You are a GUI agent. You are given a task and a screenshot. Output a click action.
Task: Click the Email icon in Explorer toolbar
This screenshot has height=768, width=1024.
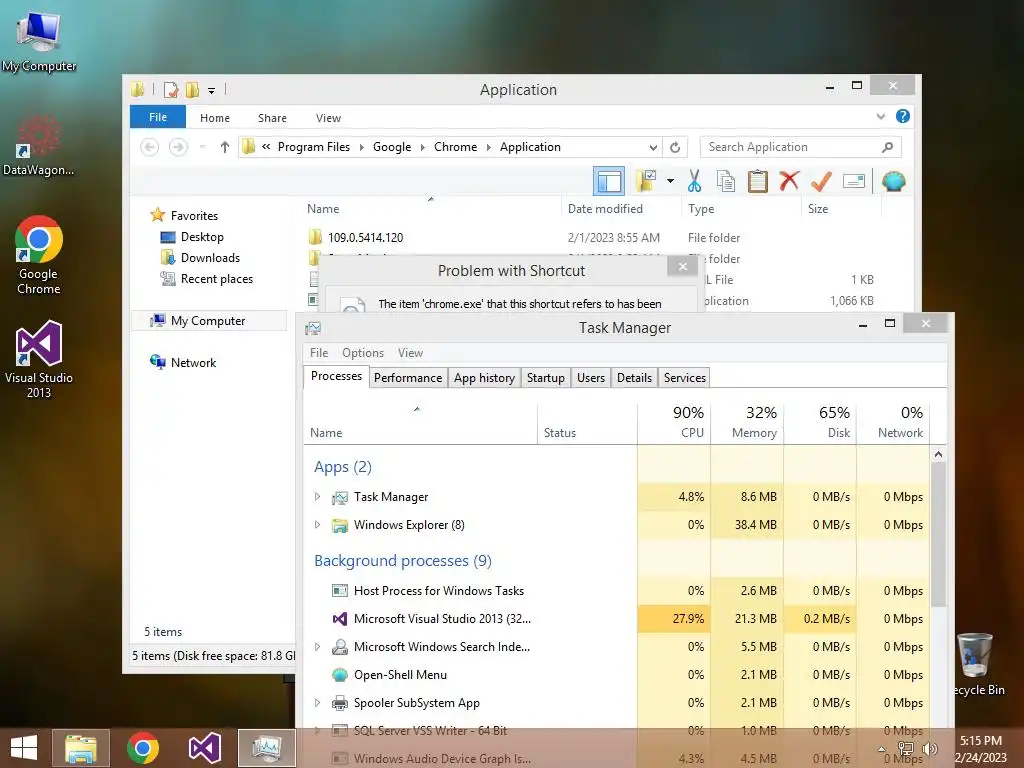coord(854,181)
